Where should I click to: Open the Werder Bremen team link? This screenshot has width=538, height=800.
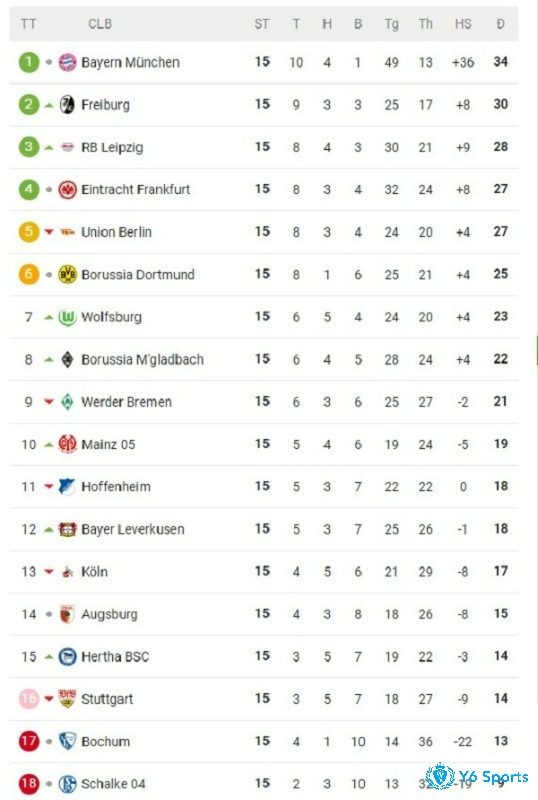click(127, 402)
